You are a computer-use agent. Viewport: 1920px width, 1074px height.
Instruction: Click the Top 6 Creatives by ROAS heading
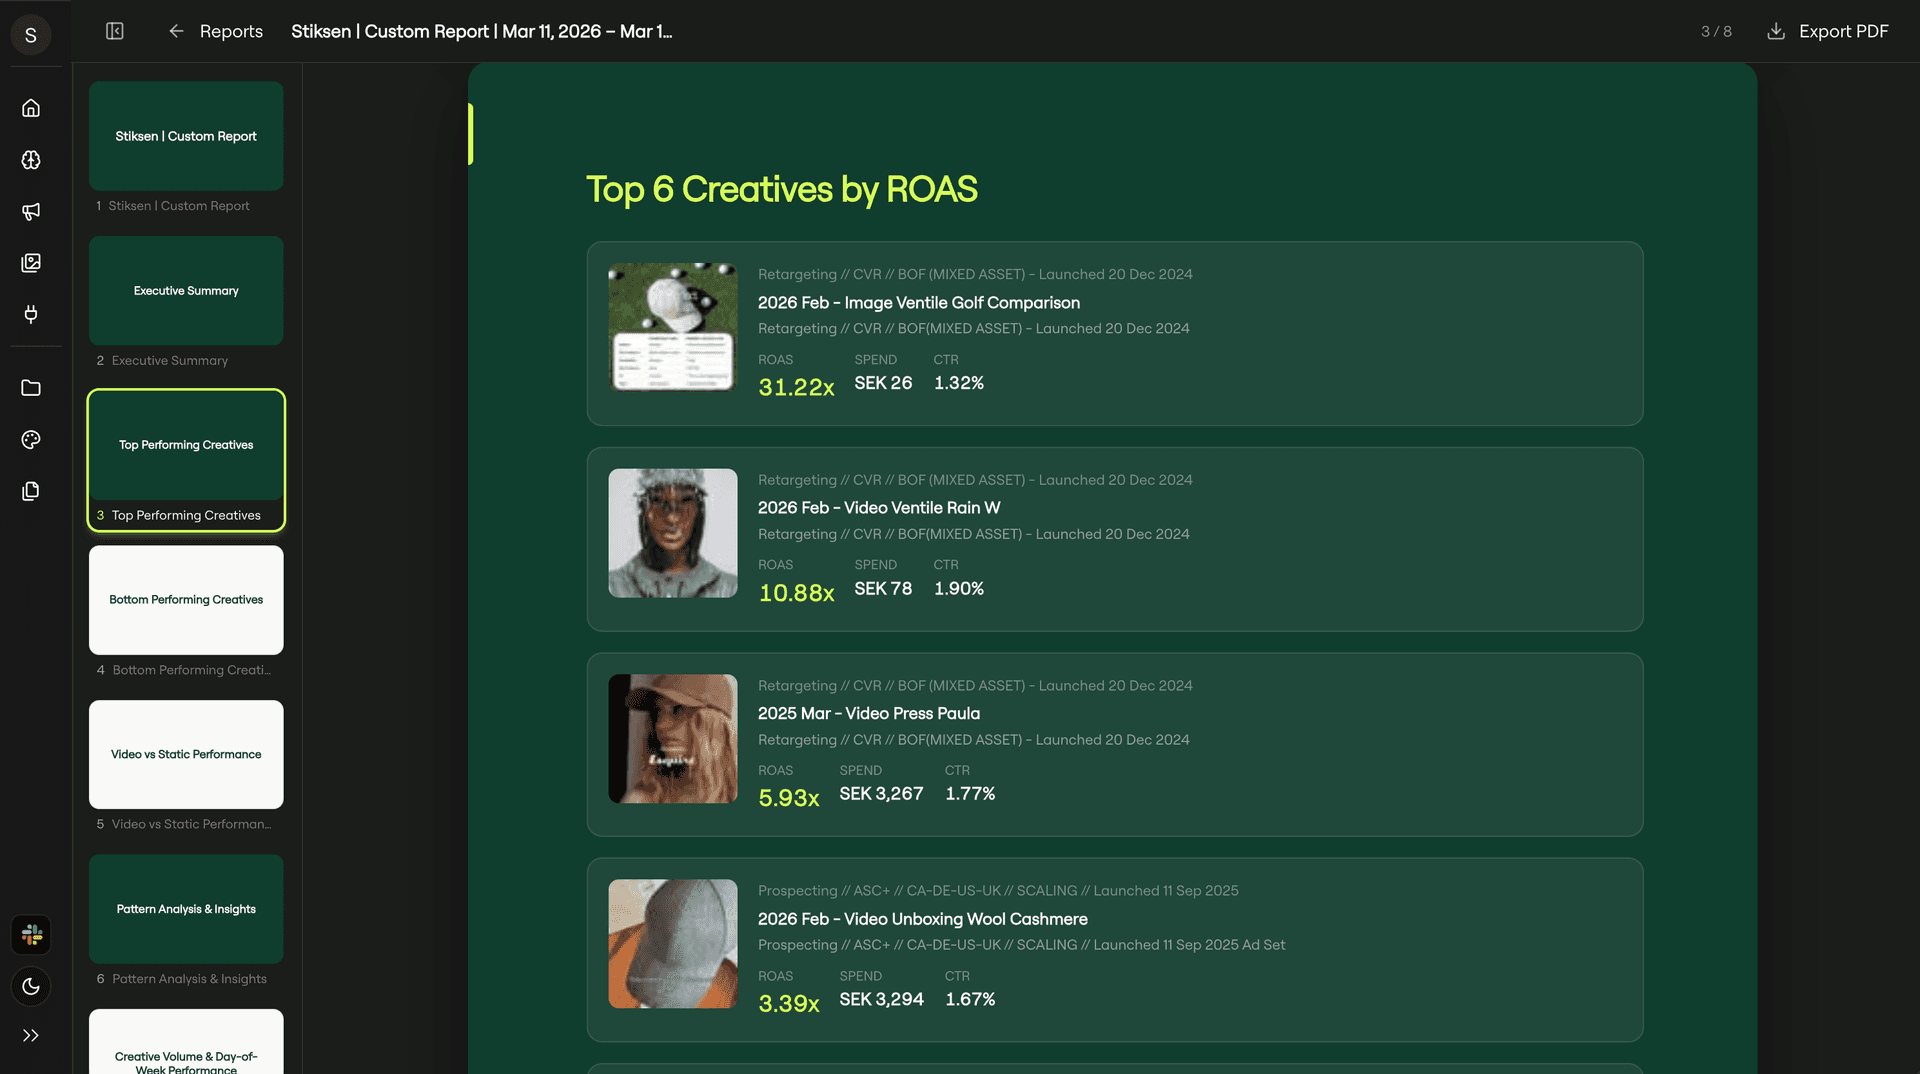(x=782, y=189)
